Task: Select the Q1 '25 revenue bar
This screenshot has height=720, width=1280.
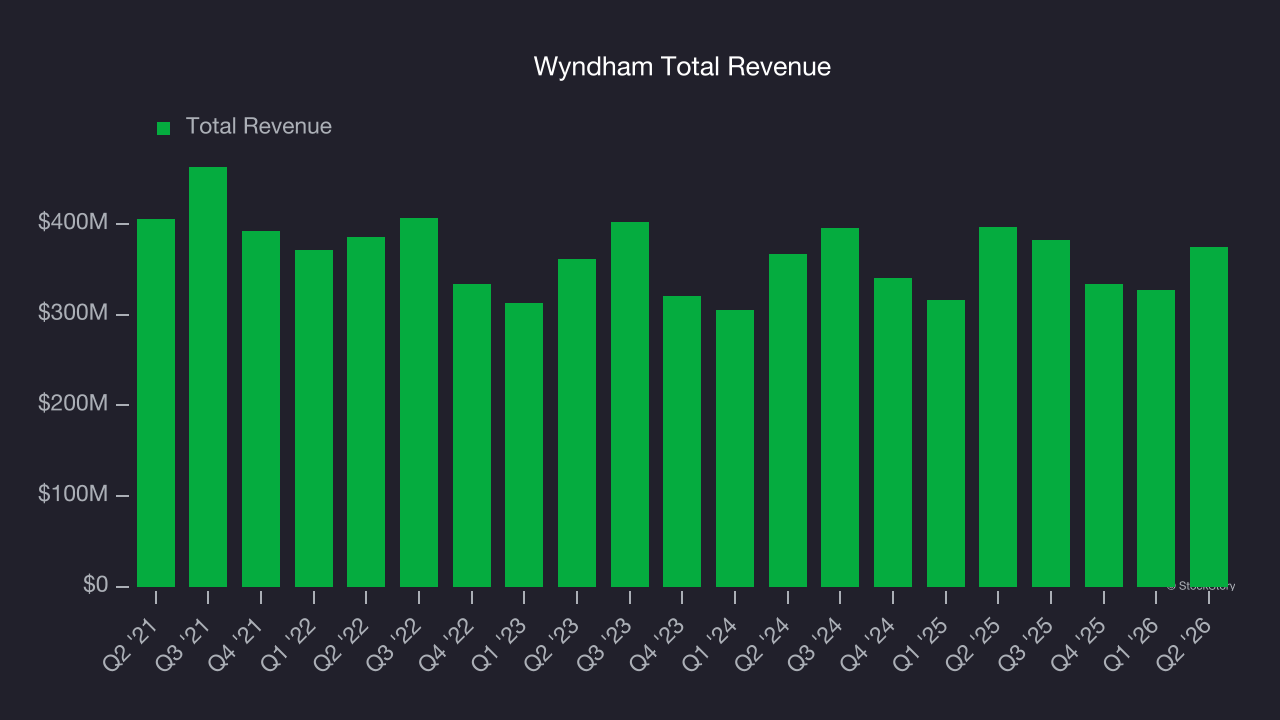Action: tap(946, 443)
